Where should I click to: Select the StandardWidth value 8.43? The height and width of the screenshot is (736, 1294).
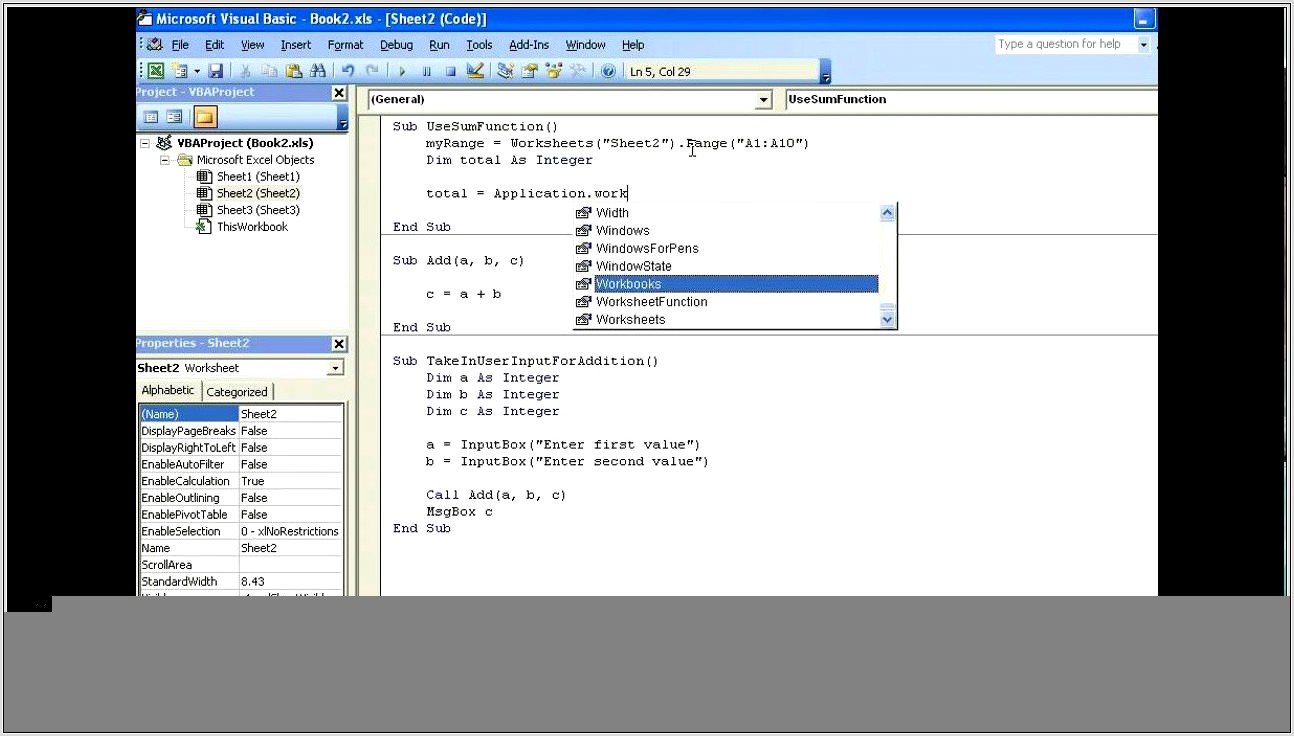[x=291, y=582]
